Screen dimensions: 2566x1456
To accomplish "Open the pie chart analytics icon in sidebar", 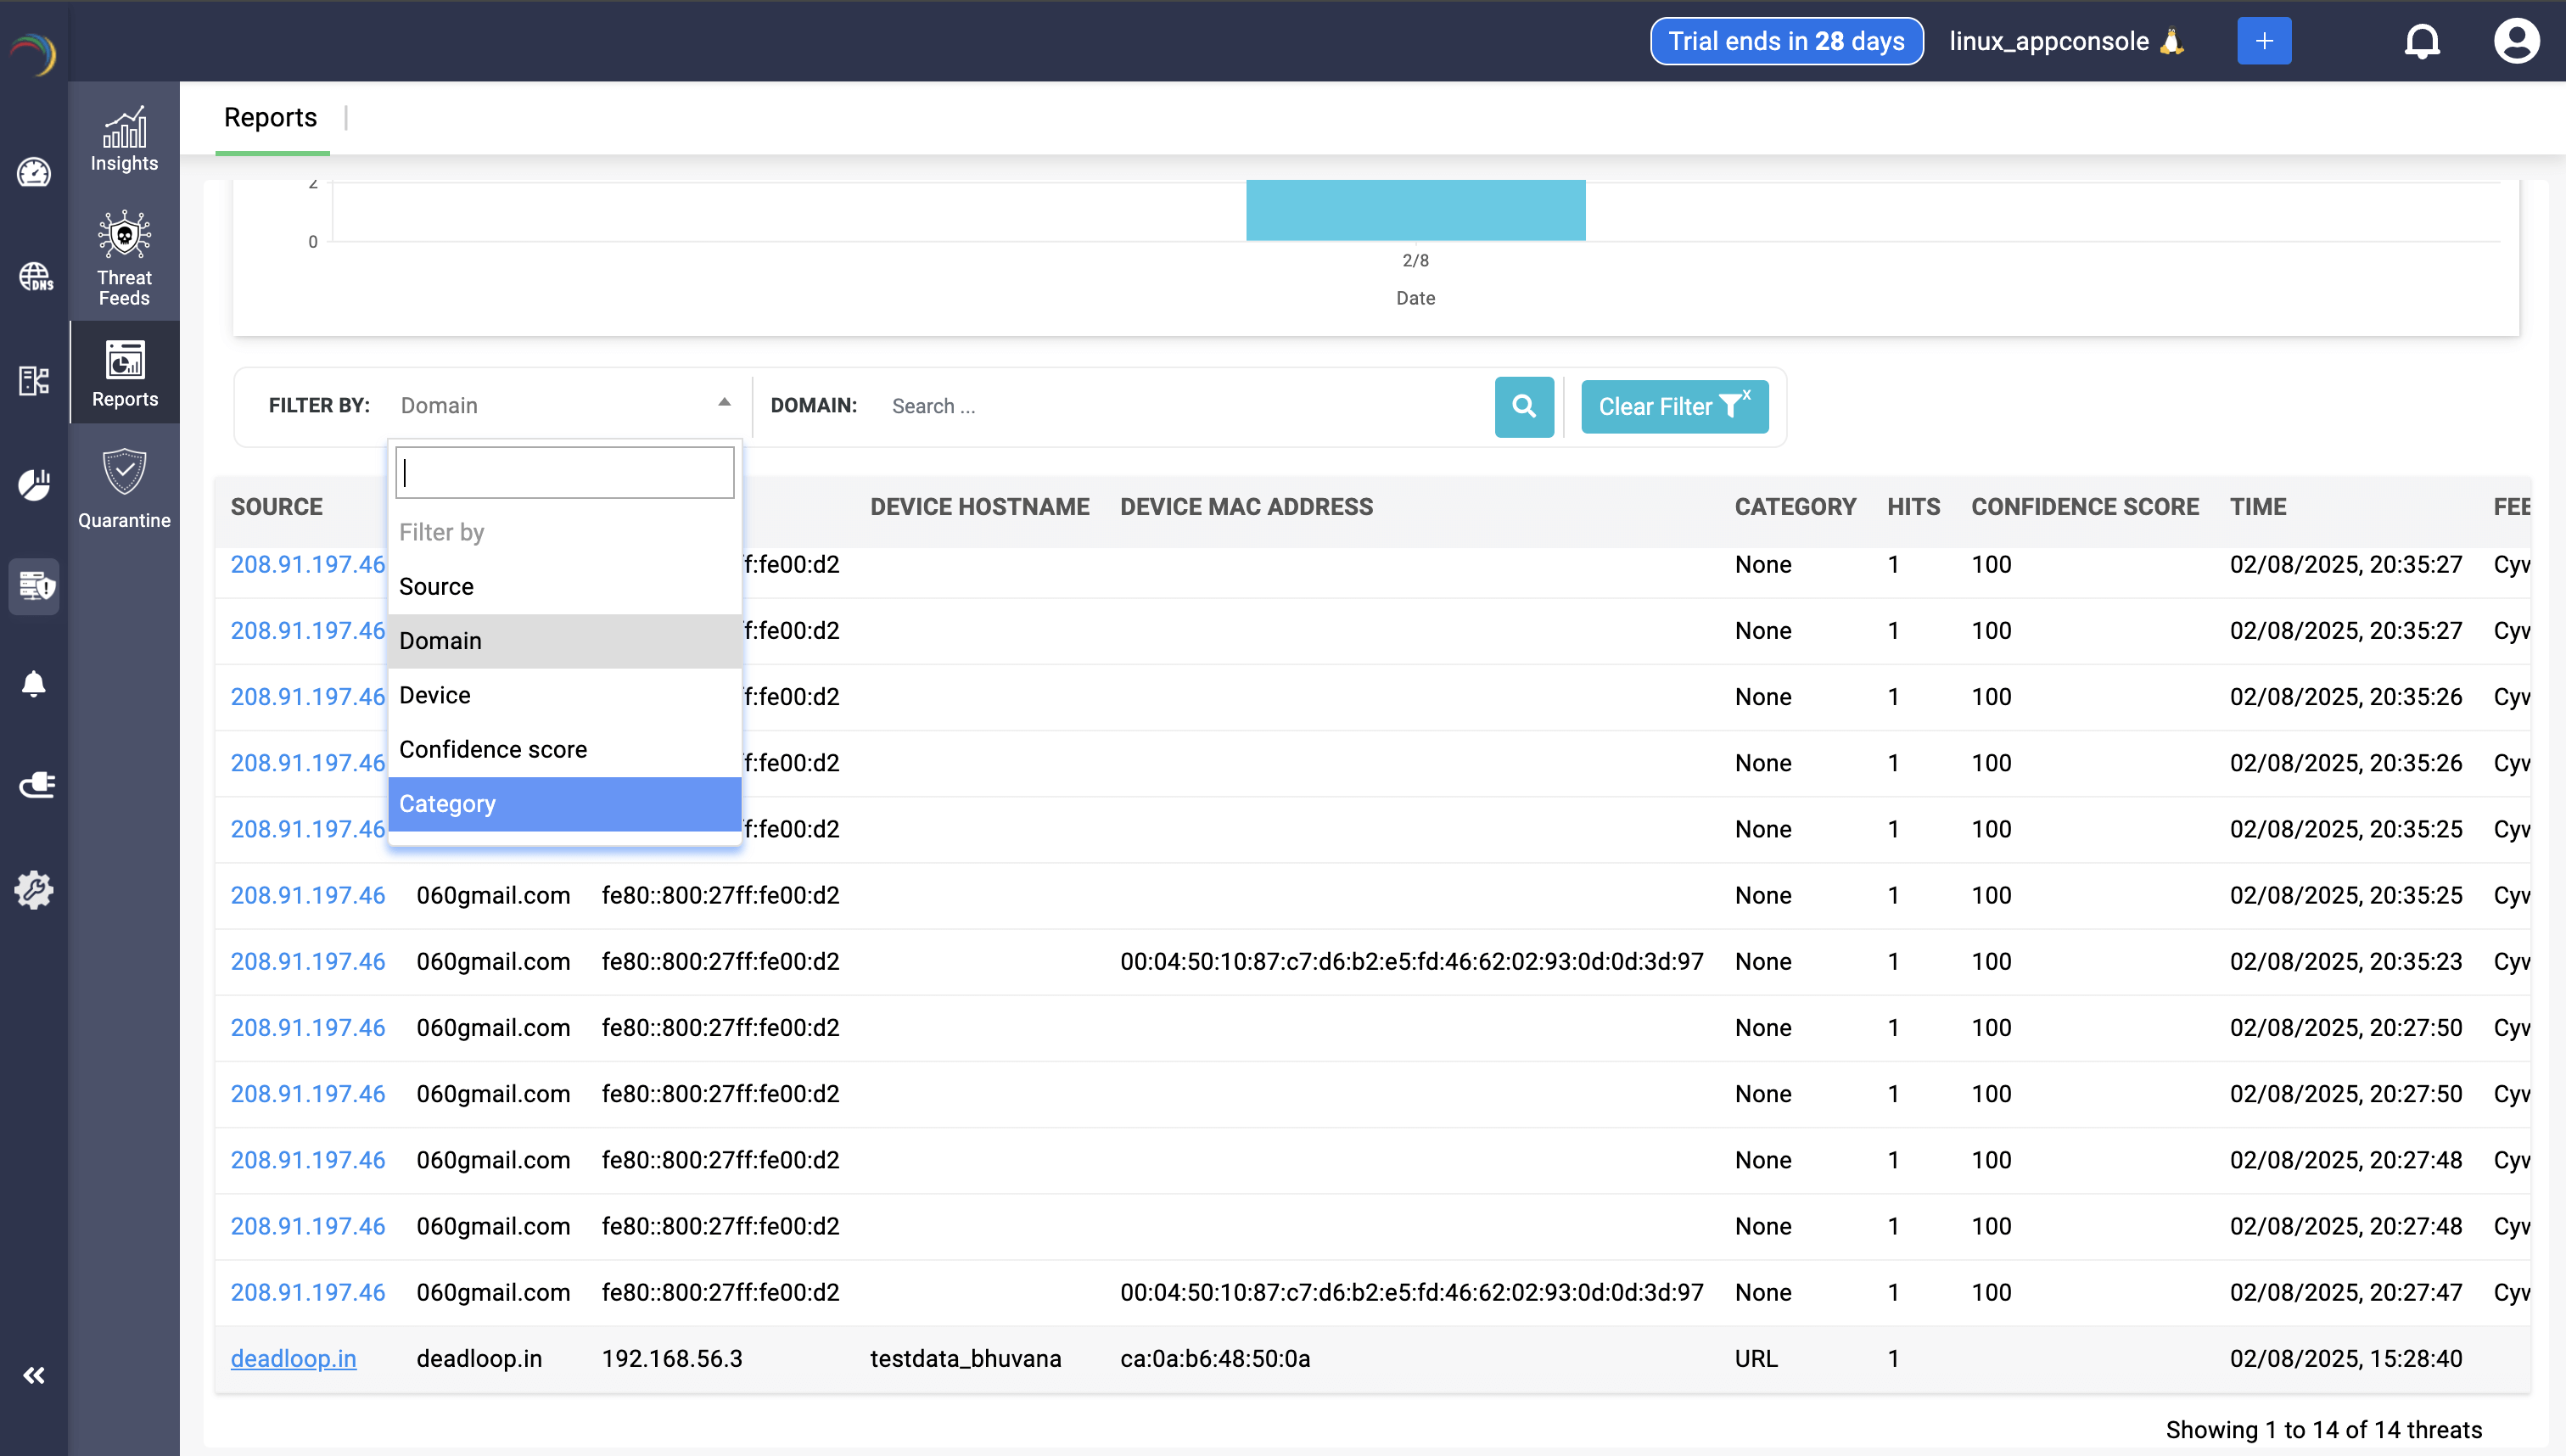I will coord(35,483).
